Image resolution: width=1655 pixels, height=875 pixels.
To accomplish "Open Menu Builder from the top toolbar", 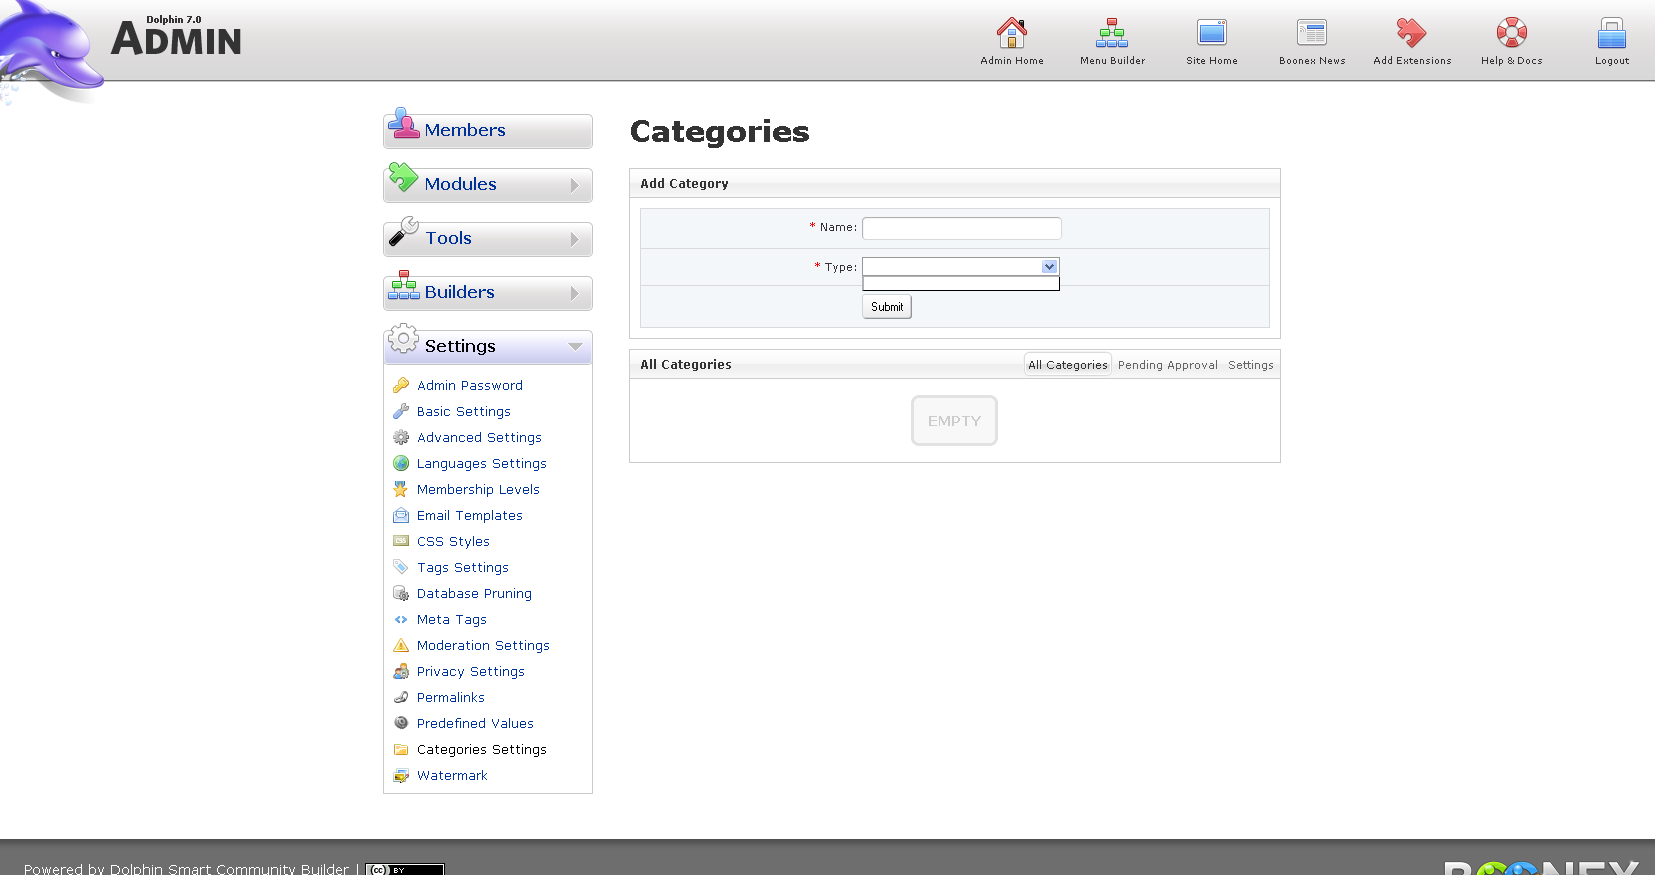I will coord(1111,33).
